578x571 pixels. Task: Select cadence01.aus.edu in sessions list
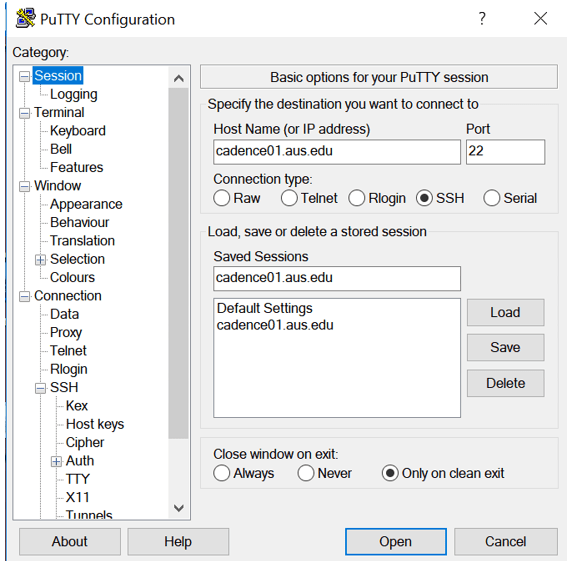275,325
